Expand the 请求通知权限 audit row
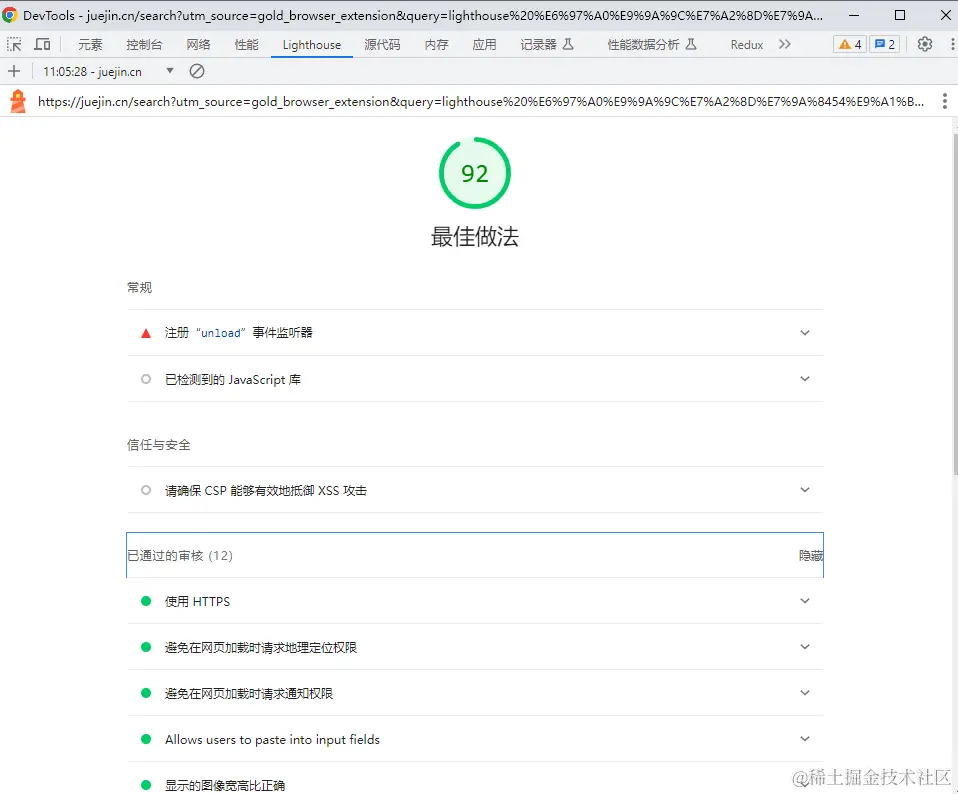958x794 pixels. (x=475, y=693)
